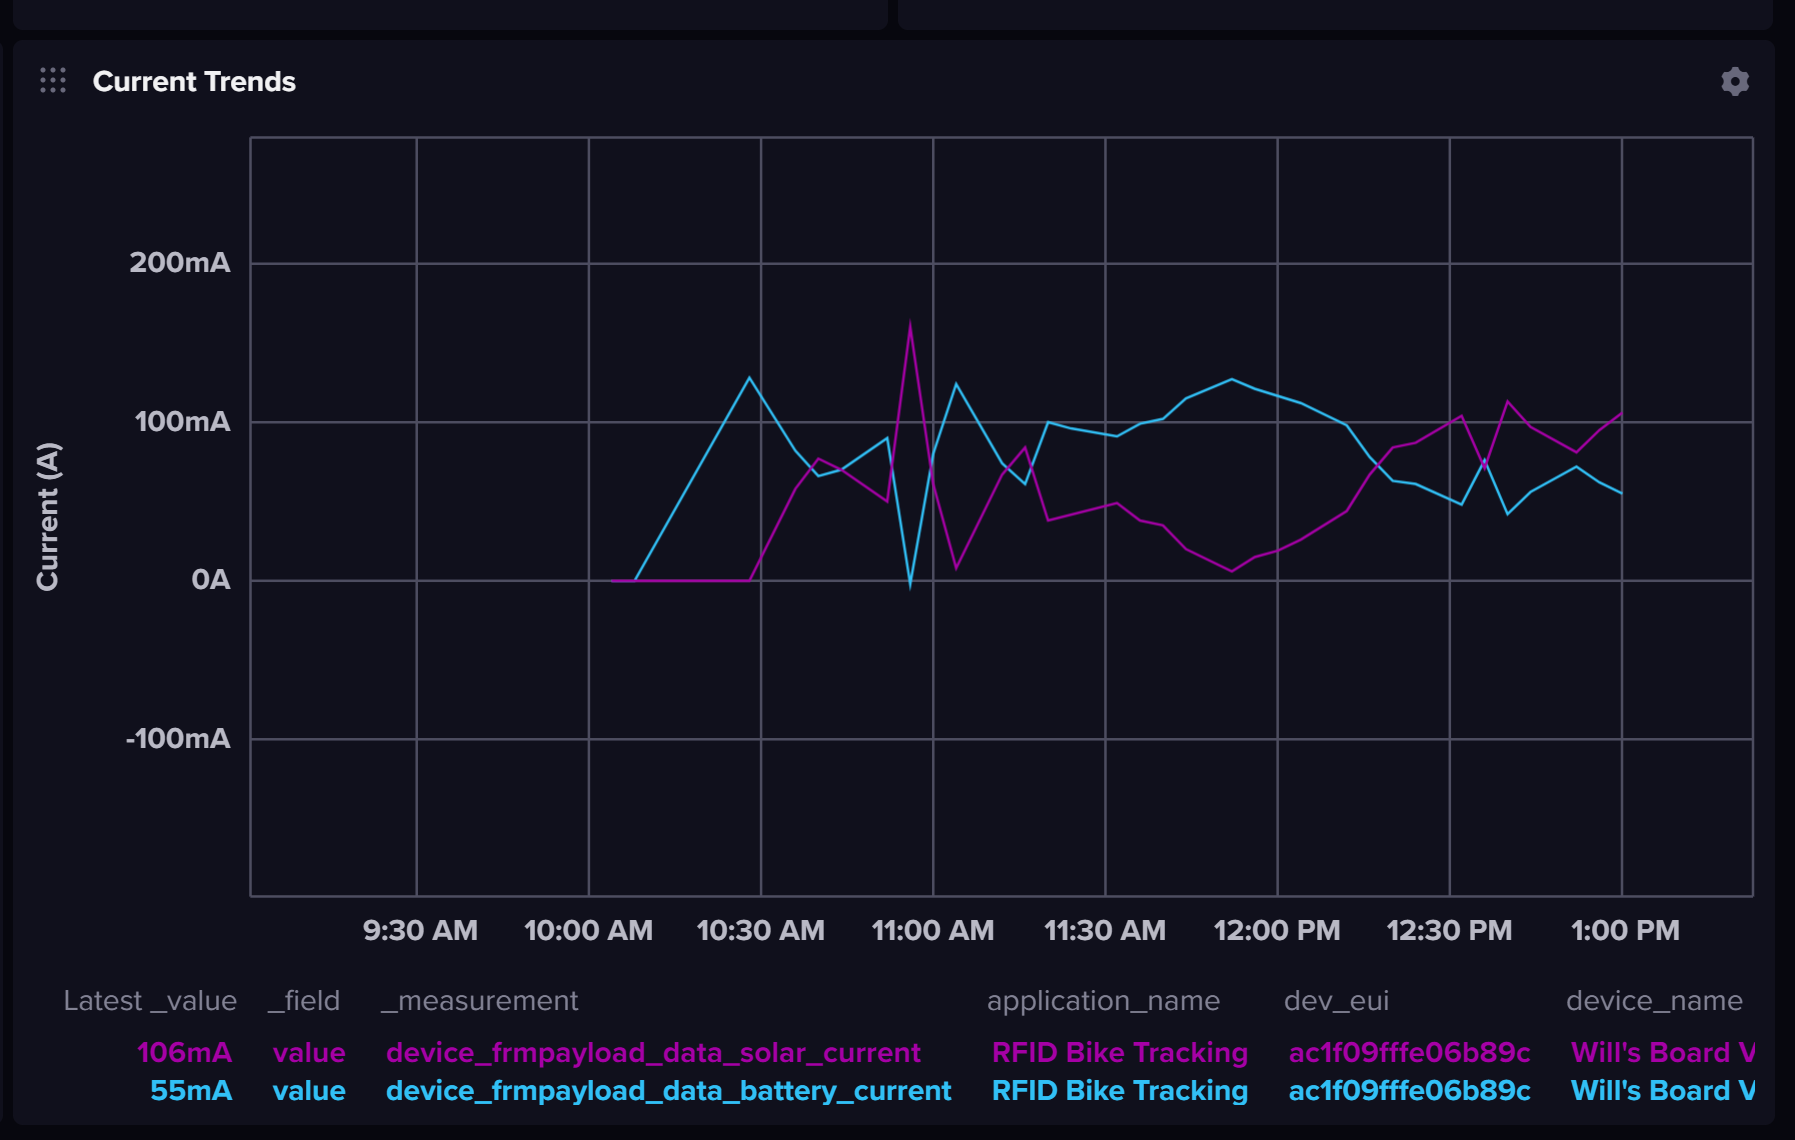Open the panel settings gear icon
Image resolution: width=1795 pixels, height=1140 pixels.
(1735, 80)
